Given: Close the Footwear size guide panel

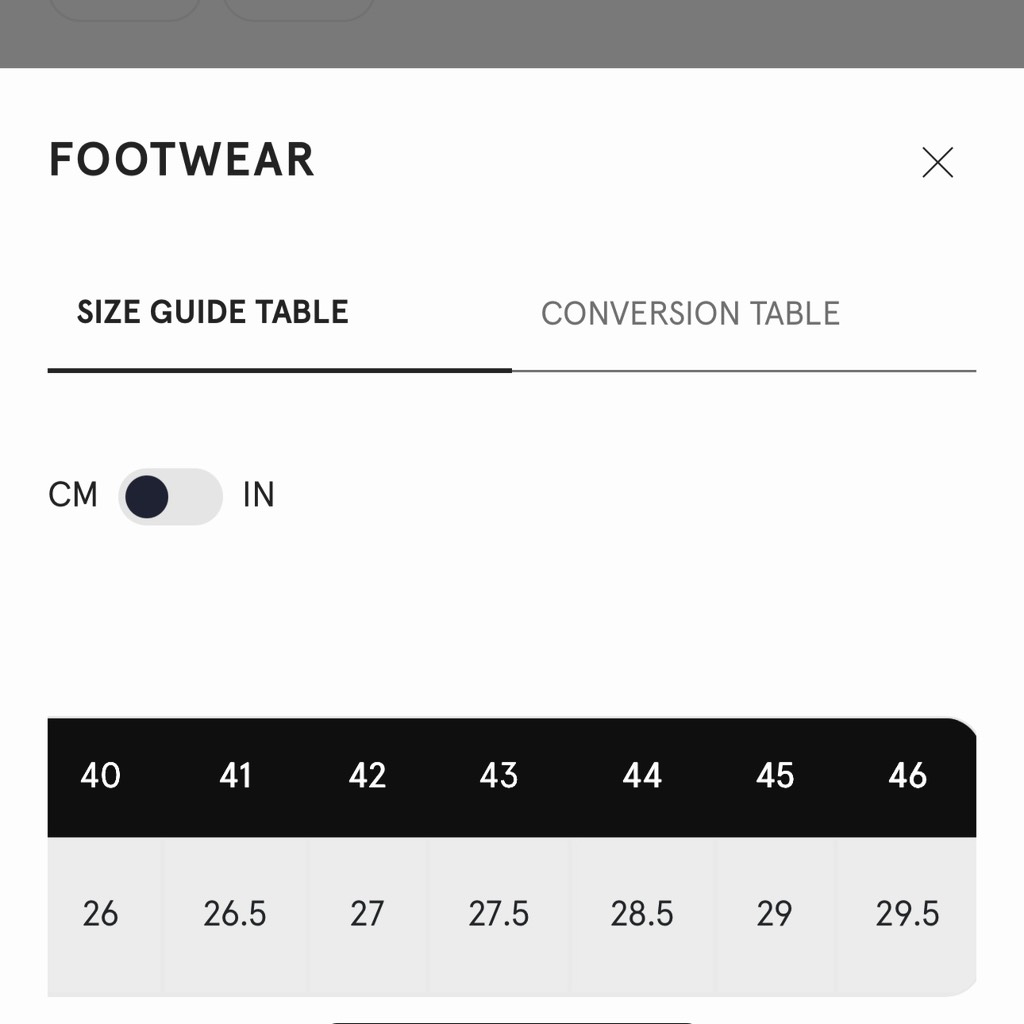Looking at the screenshot, I should tap(937, 162).
